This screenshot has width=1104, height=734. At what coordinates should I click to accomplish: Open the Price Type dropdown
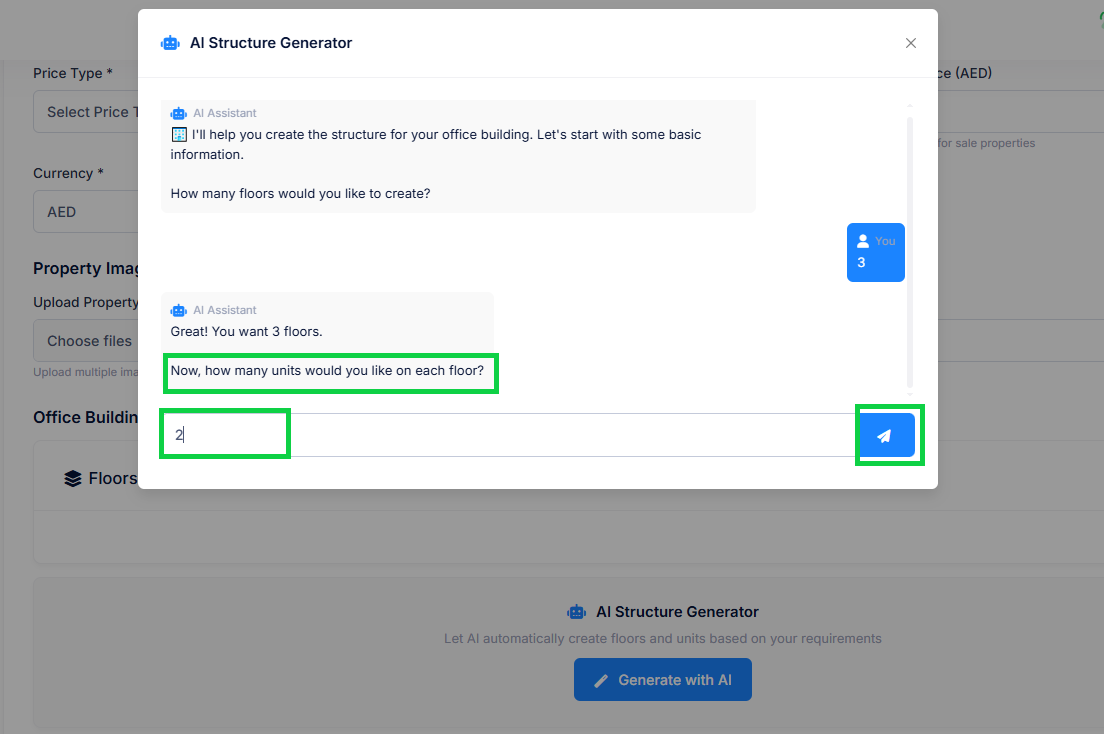[x=85, y=112]
